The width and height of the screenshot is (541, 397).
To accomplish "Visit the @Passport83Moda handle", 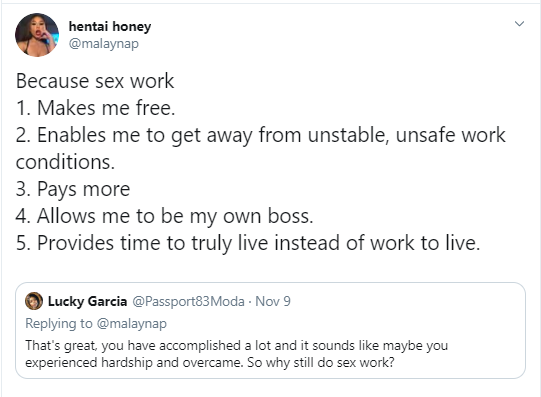I will point(188,301).
